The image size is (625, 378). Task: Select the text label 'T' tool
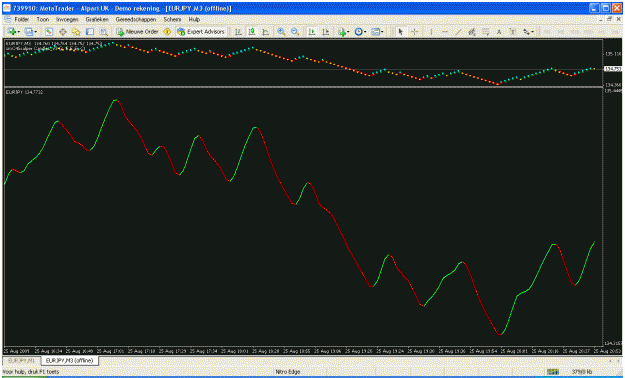(x=513, y=32)
